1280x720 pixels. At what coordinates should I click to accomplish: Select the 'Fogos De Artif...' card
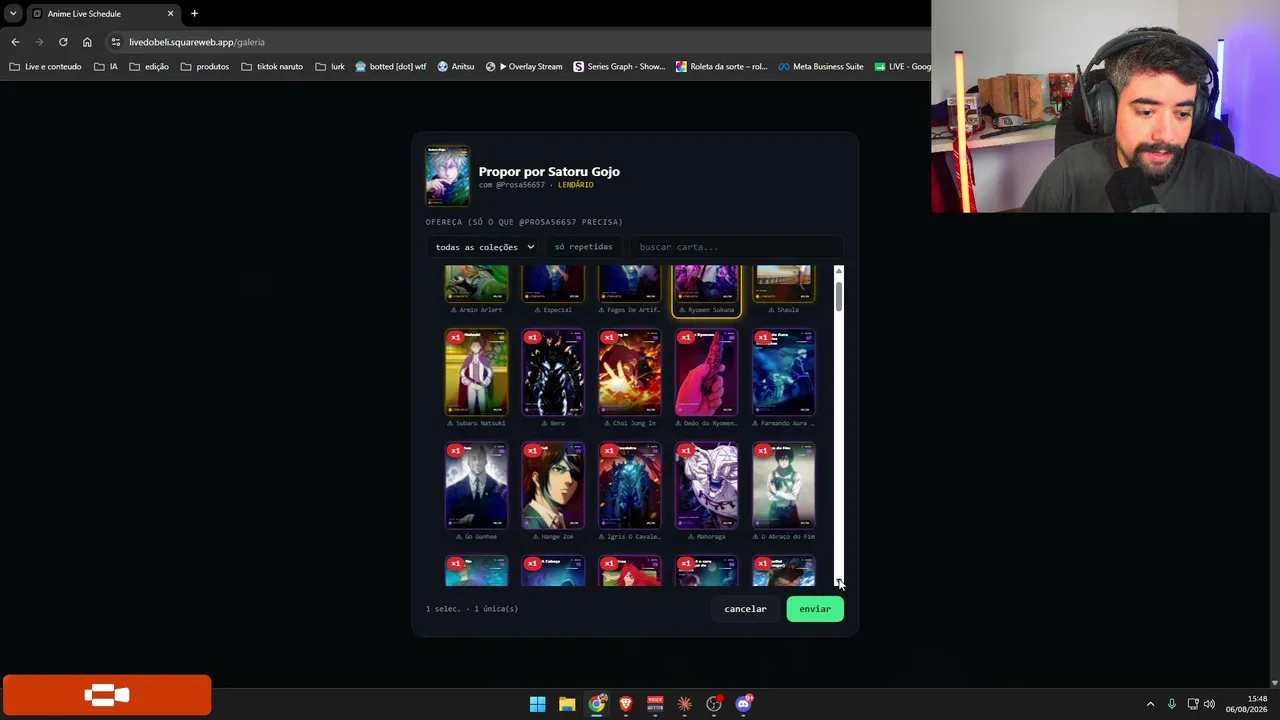[630, 290]
